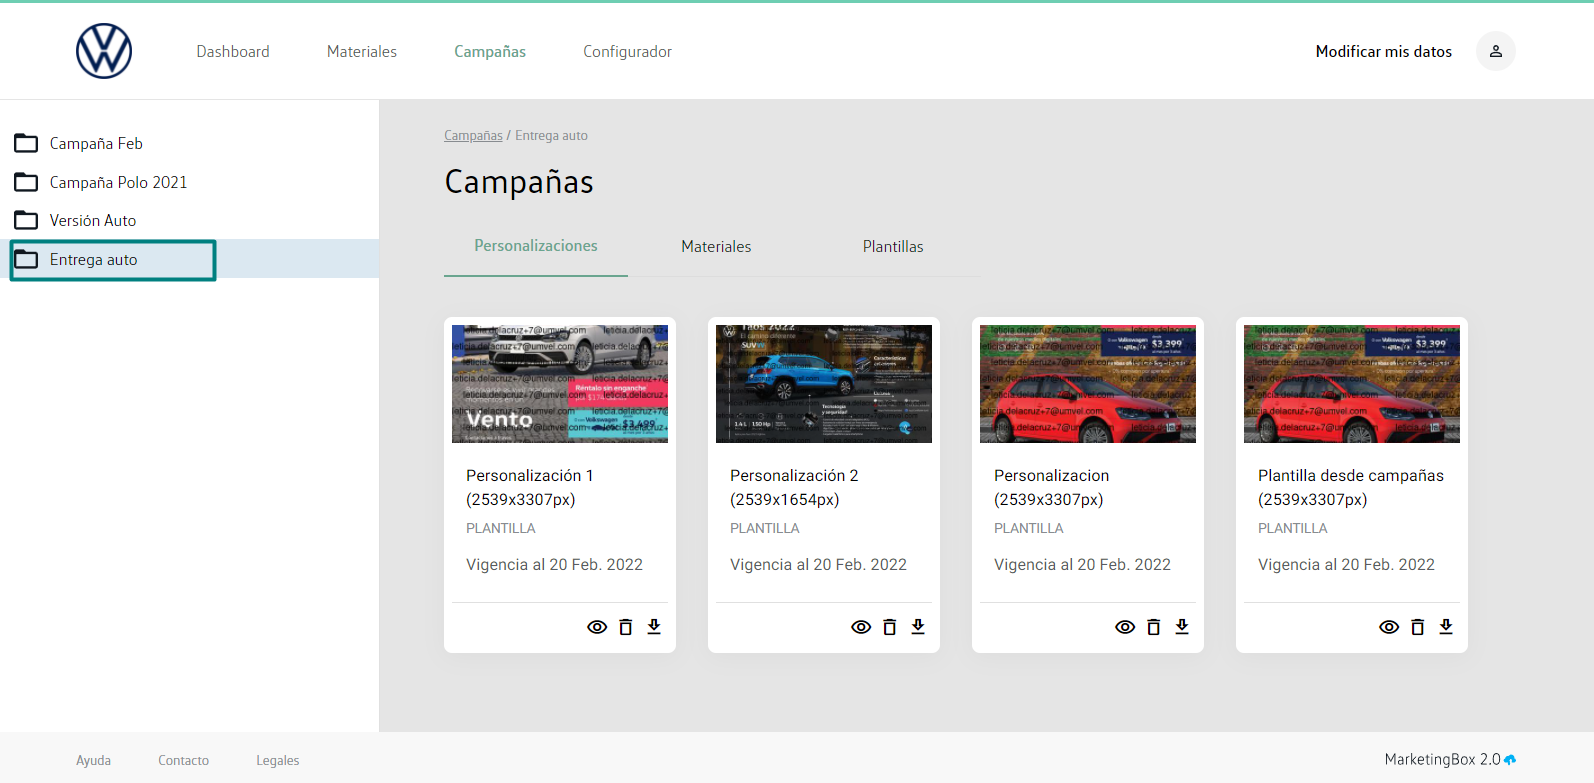Open the Ayuda footer link
This screenshot has height=783, width=1594.
coord(93,760)
